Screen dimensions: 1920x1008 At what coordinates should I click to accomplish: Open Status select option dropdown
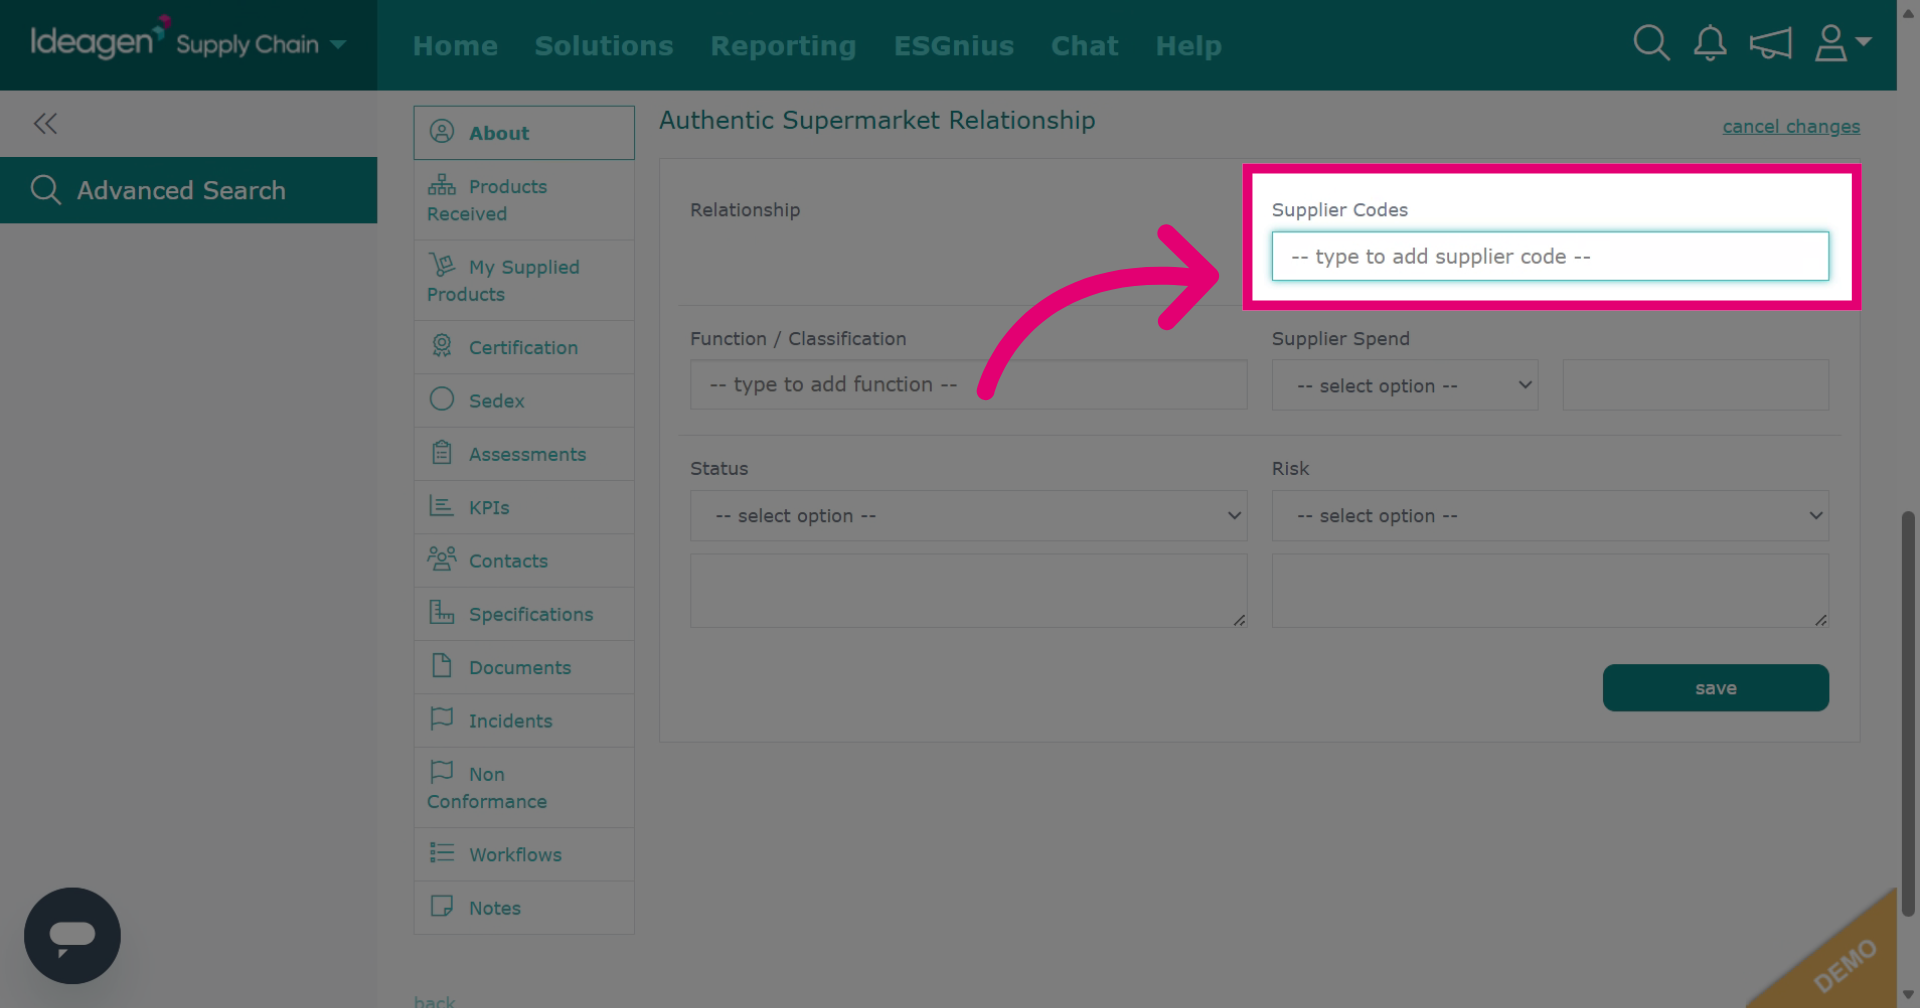[x=968, y=515]
